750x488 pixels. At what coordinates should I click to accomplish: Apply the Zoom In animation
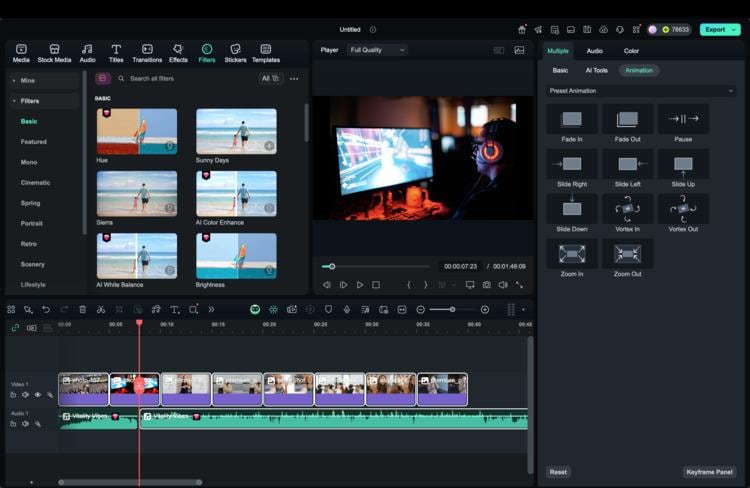pos(572,254)
